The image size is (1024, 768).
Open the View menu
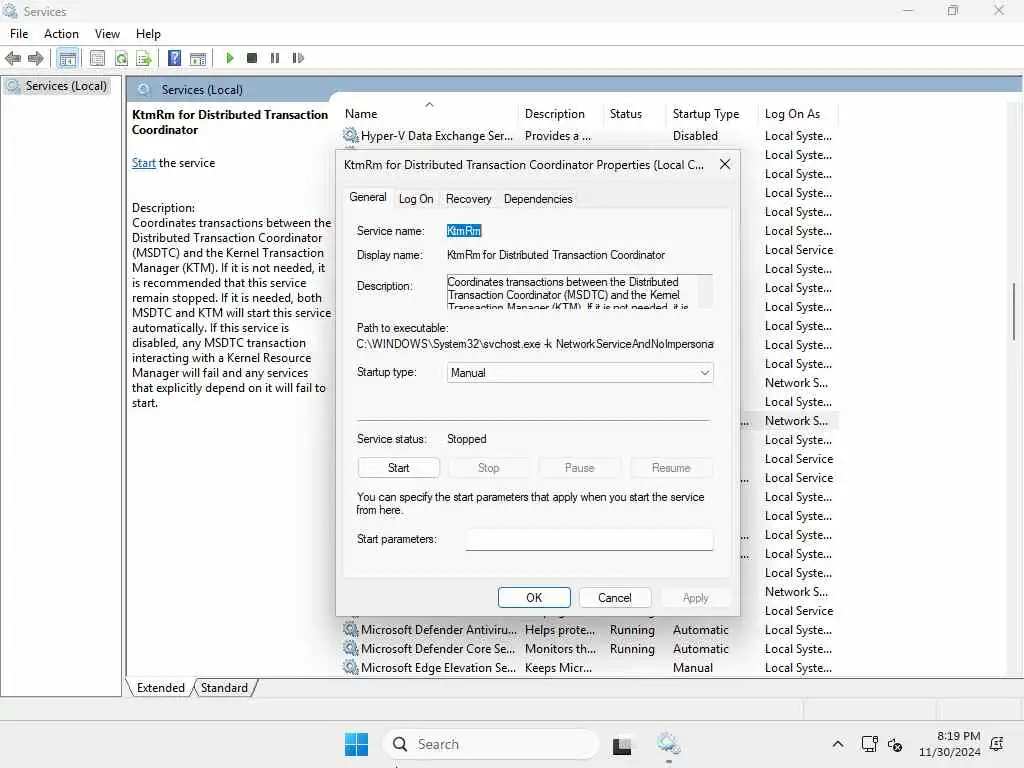[107, 34]
